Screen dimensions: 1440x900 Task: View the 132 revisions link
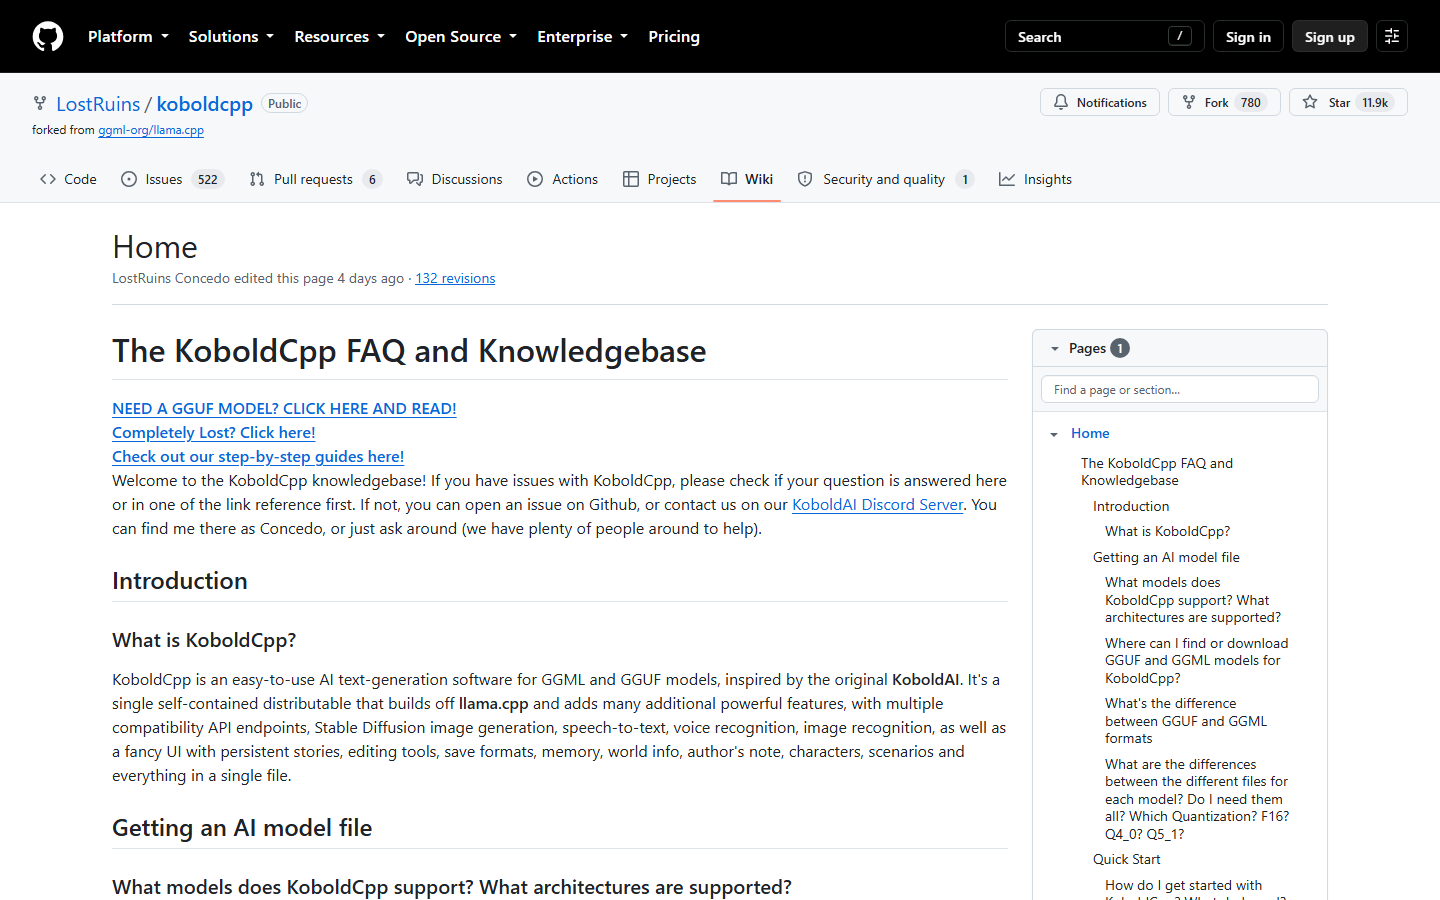[x=455, y=278]
